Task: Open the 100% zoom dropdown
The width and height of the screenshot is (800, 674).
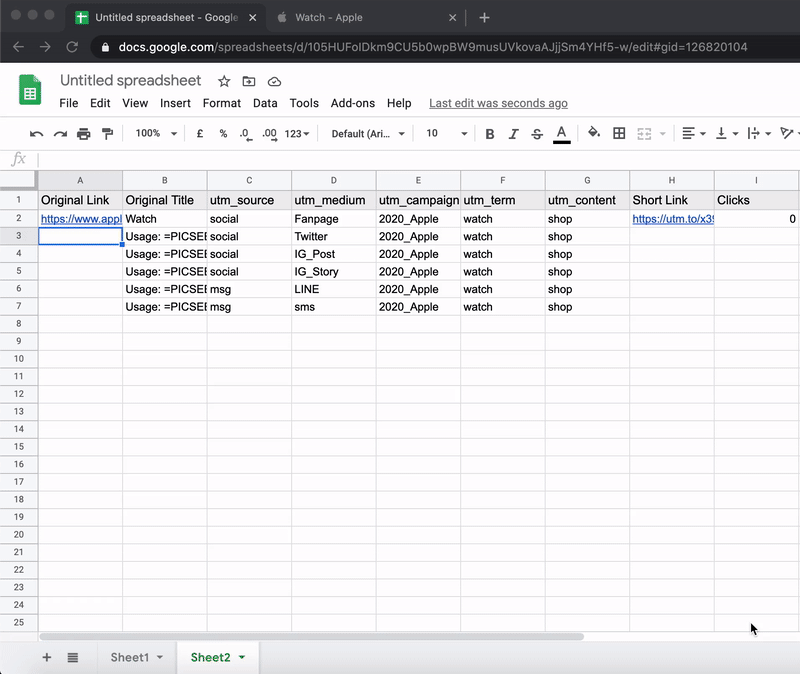Action: point(156,134)
